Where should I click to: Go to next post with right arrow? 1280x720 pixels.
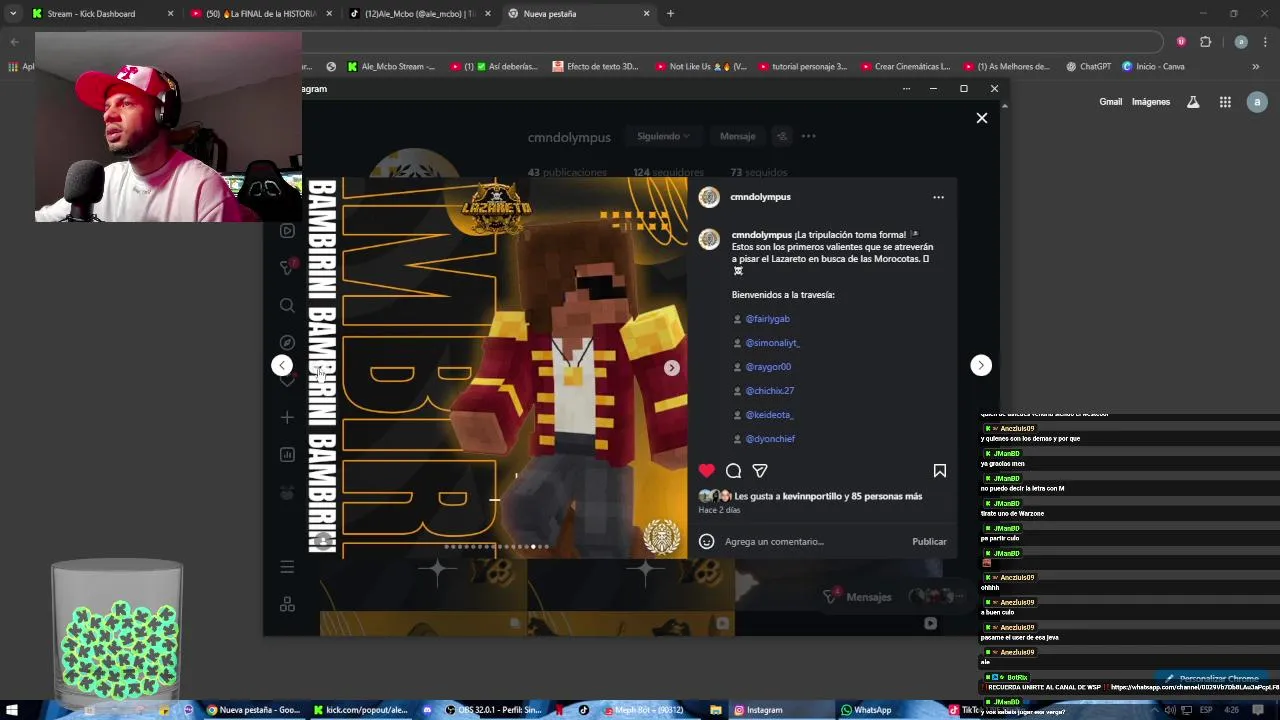(x=981, y=365)
